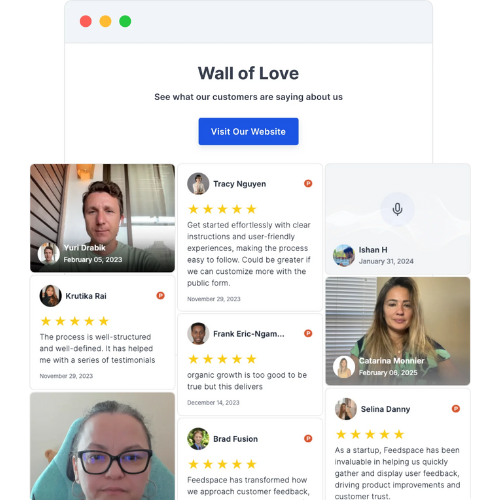The width and height of the screenshot is (500, 500).
Task: Click Tracy Nguyen's five-star rating
Action: coord(222,209)
